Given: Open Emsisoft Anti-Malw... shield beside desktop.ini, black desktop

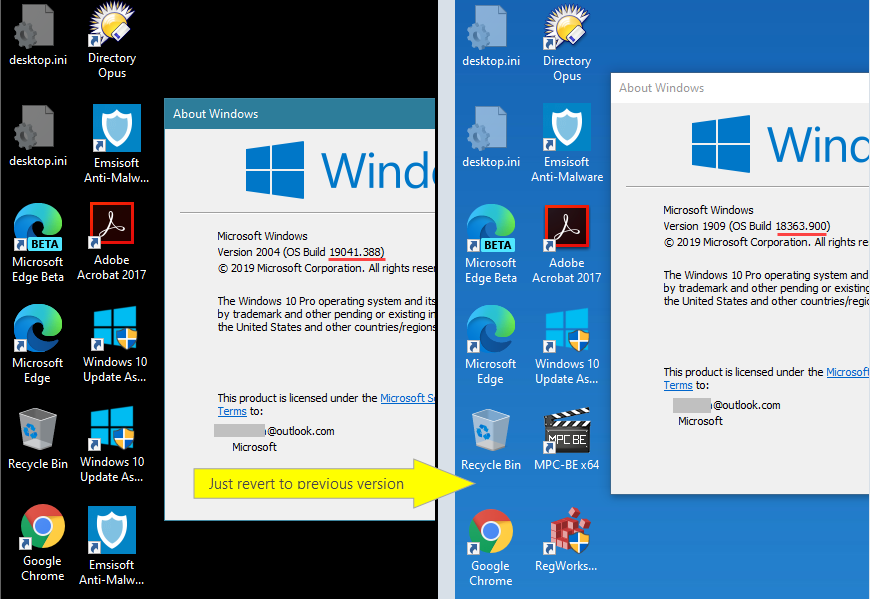Looking at the screenshot, I should [117, 144].
